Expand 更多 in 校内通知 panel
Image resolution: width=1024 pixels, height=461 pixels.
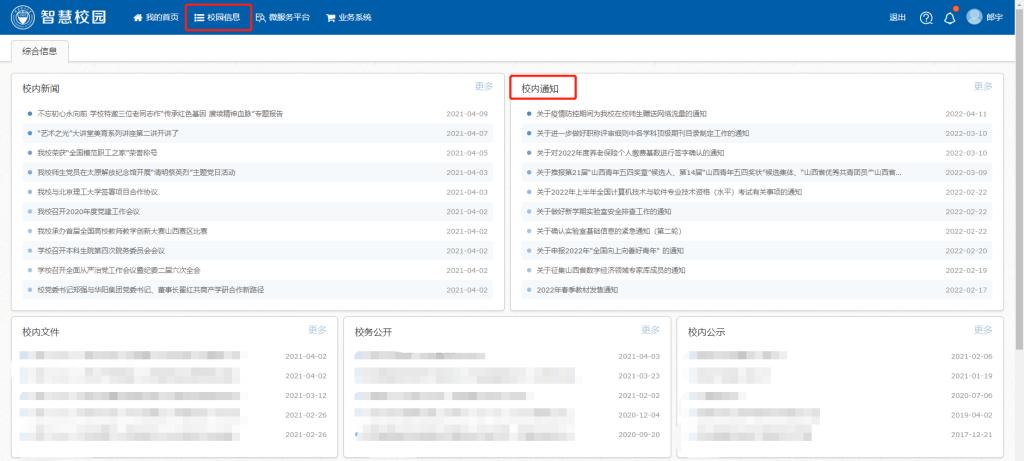983,87
